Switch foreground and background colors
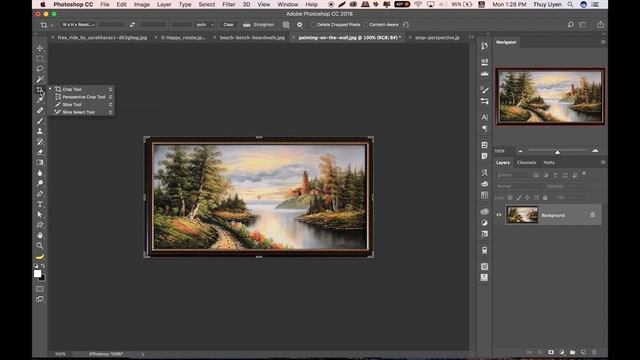 [x=43, y=266]
